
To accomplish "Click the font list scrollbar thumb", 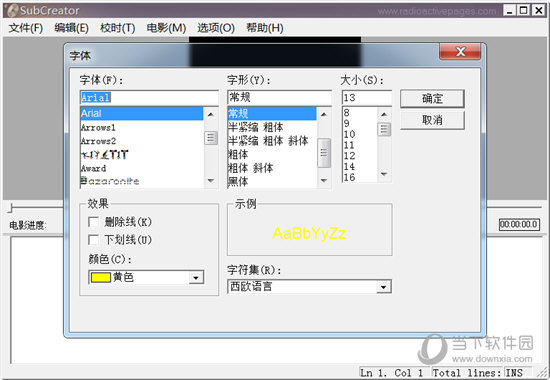I will point(211,138).
